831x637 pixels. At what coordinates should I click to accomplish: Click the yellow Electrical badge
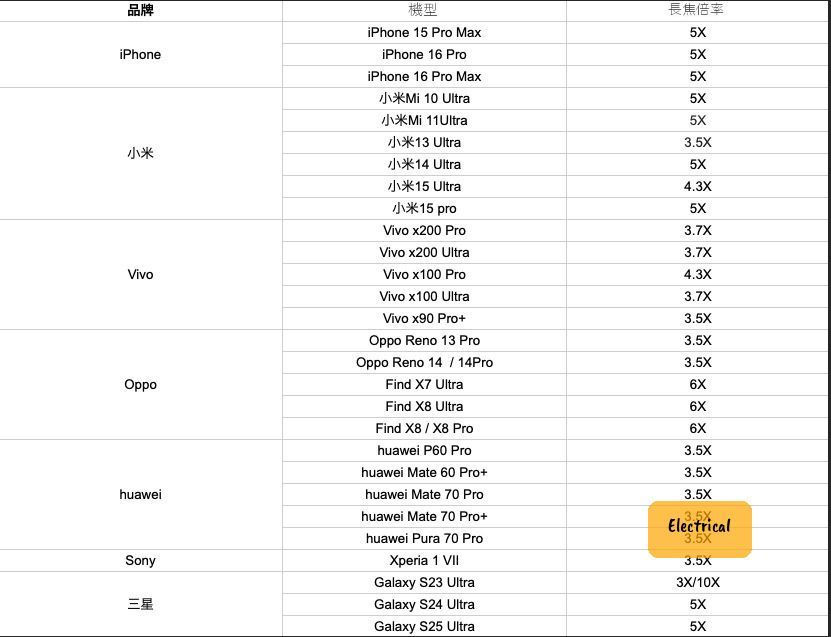tap(699, 528)
